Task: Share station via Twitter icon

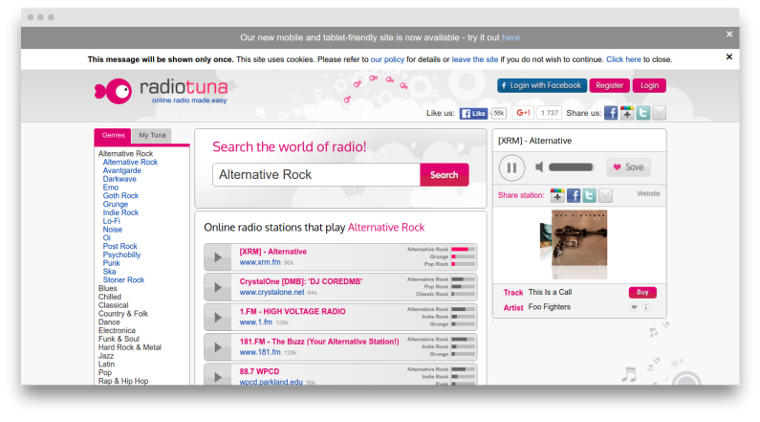Action: (x=589, y=195)
